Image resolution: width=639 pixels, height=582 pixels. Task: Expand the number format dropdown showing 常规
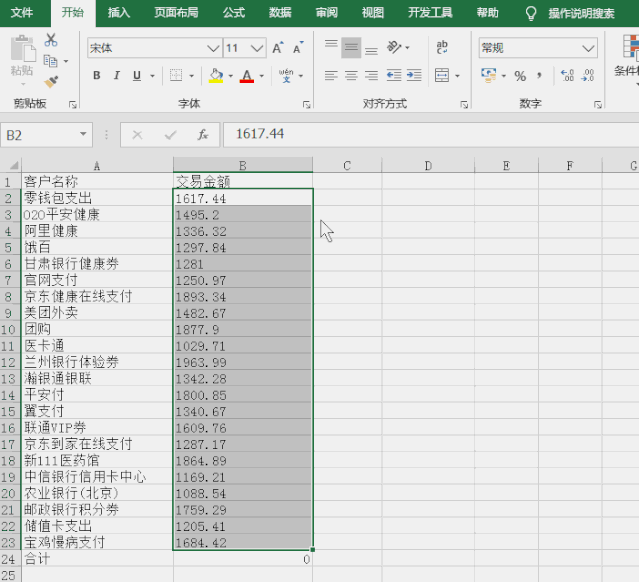[x=588, y=48]
